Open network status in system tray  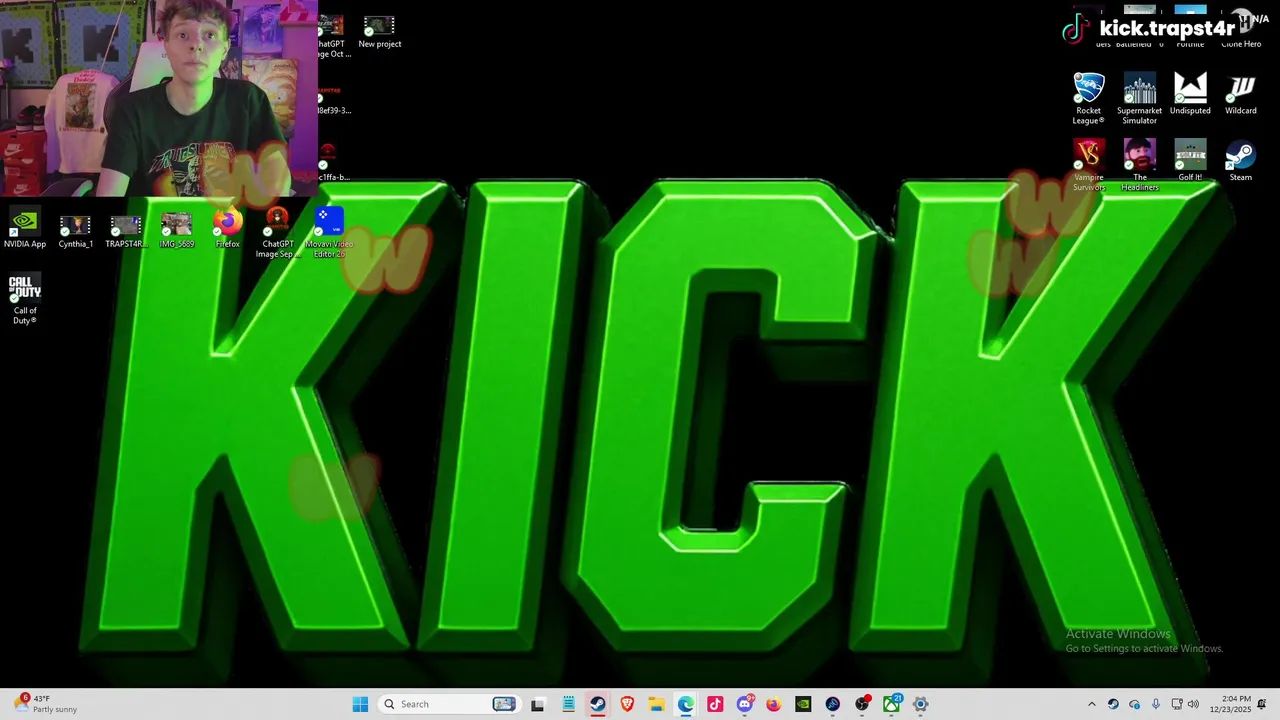pyautogui.click(x=1177, y=704)
